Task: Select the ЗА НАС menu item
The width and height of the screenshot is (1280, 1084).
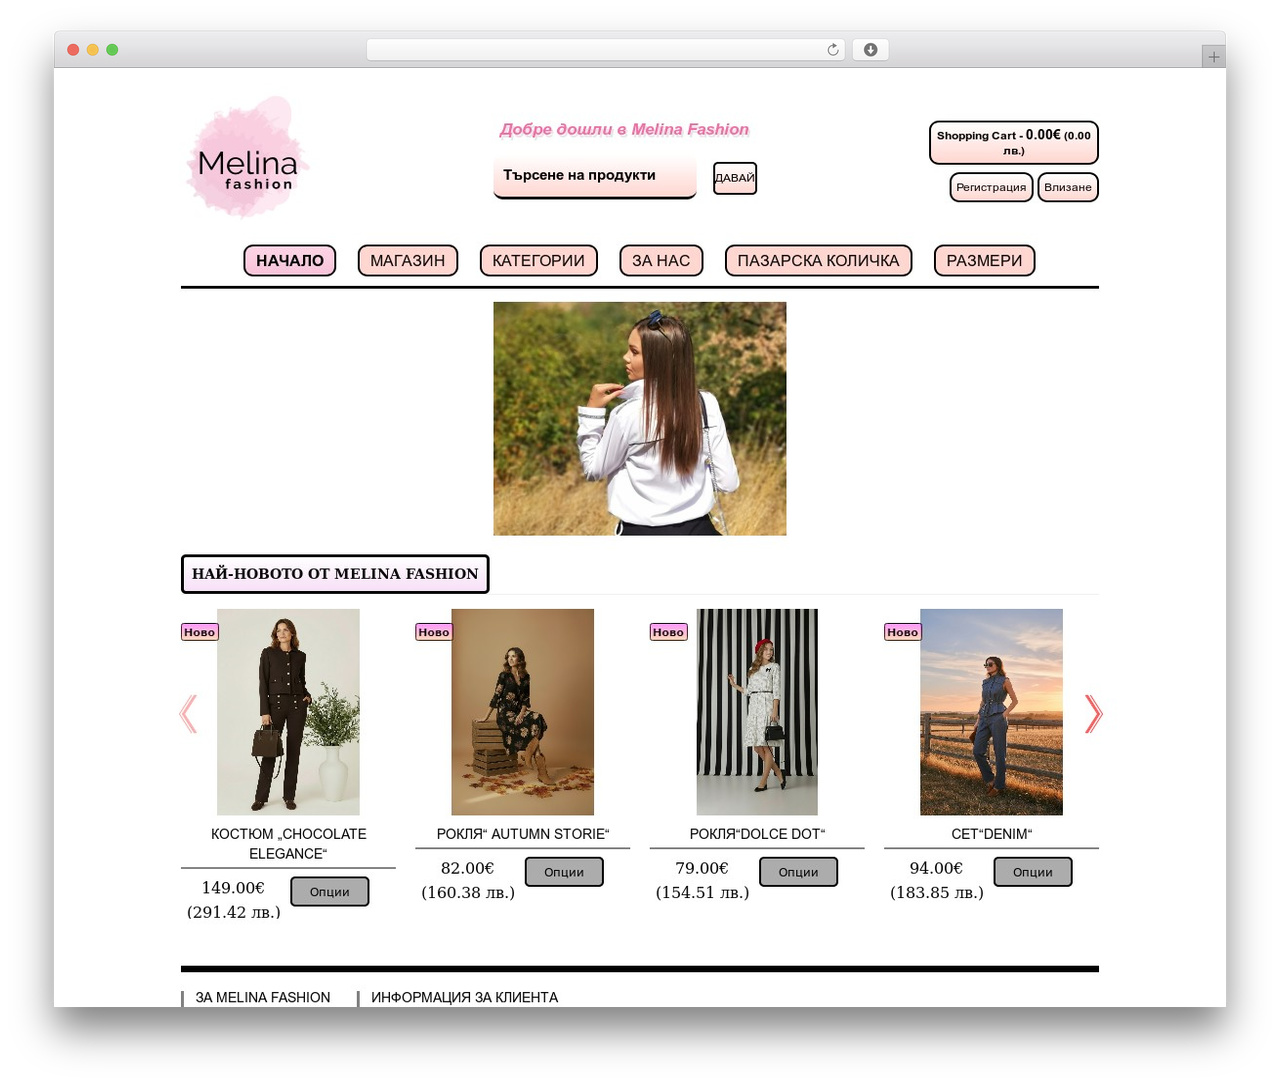Action: tap(661, 261)
